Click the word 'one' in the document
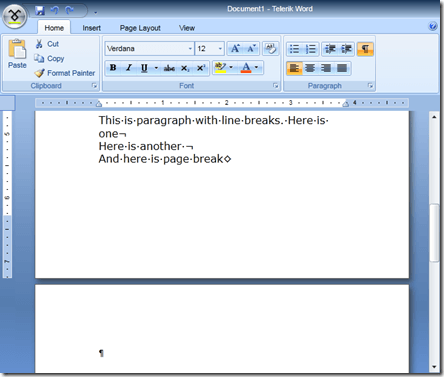 click(108, 134)
